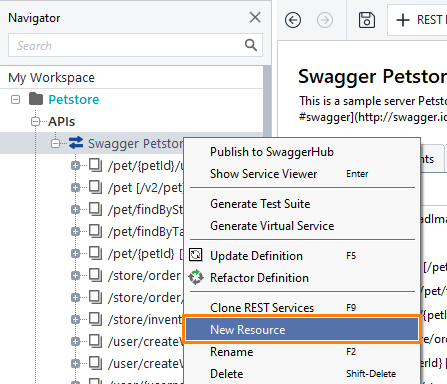Image resolution: width=447 pixels, height=384 pixels.
Task: Click the Swagger Petstore REST service icon
Action: (76, 143)
